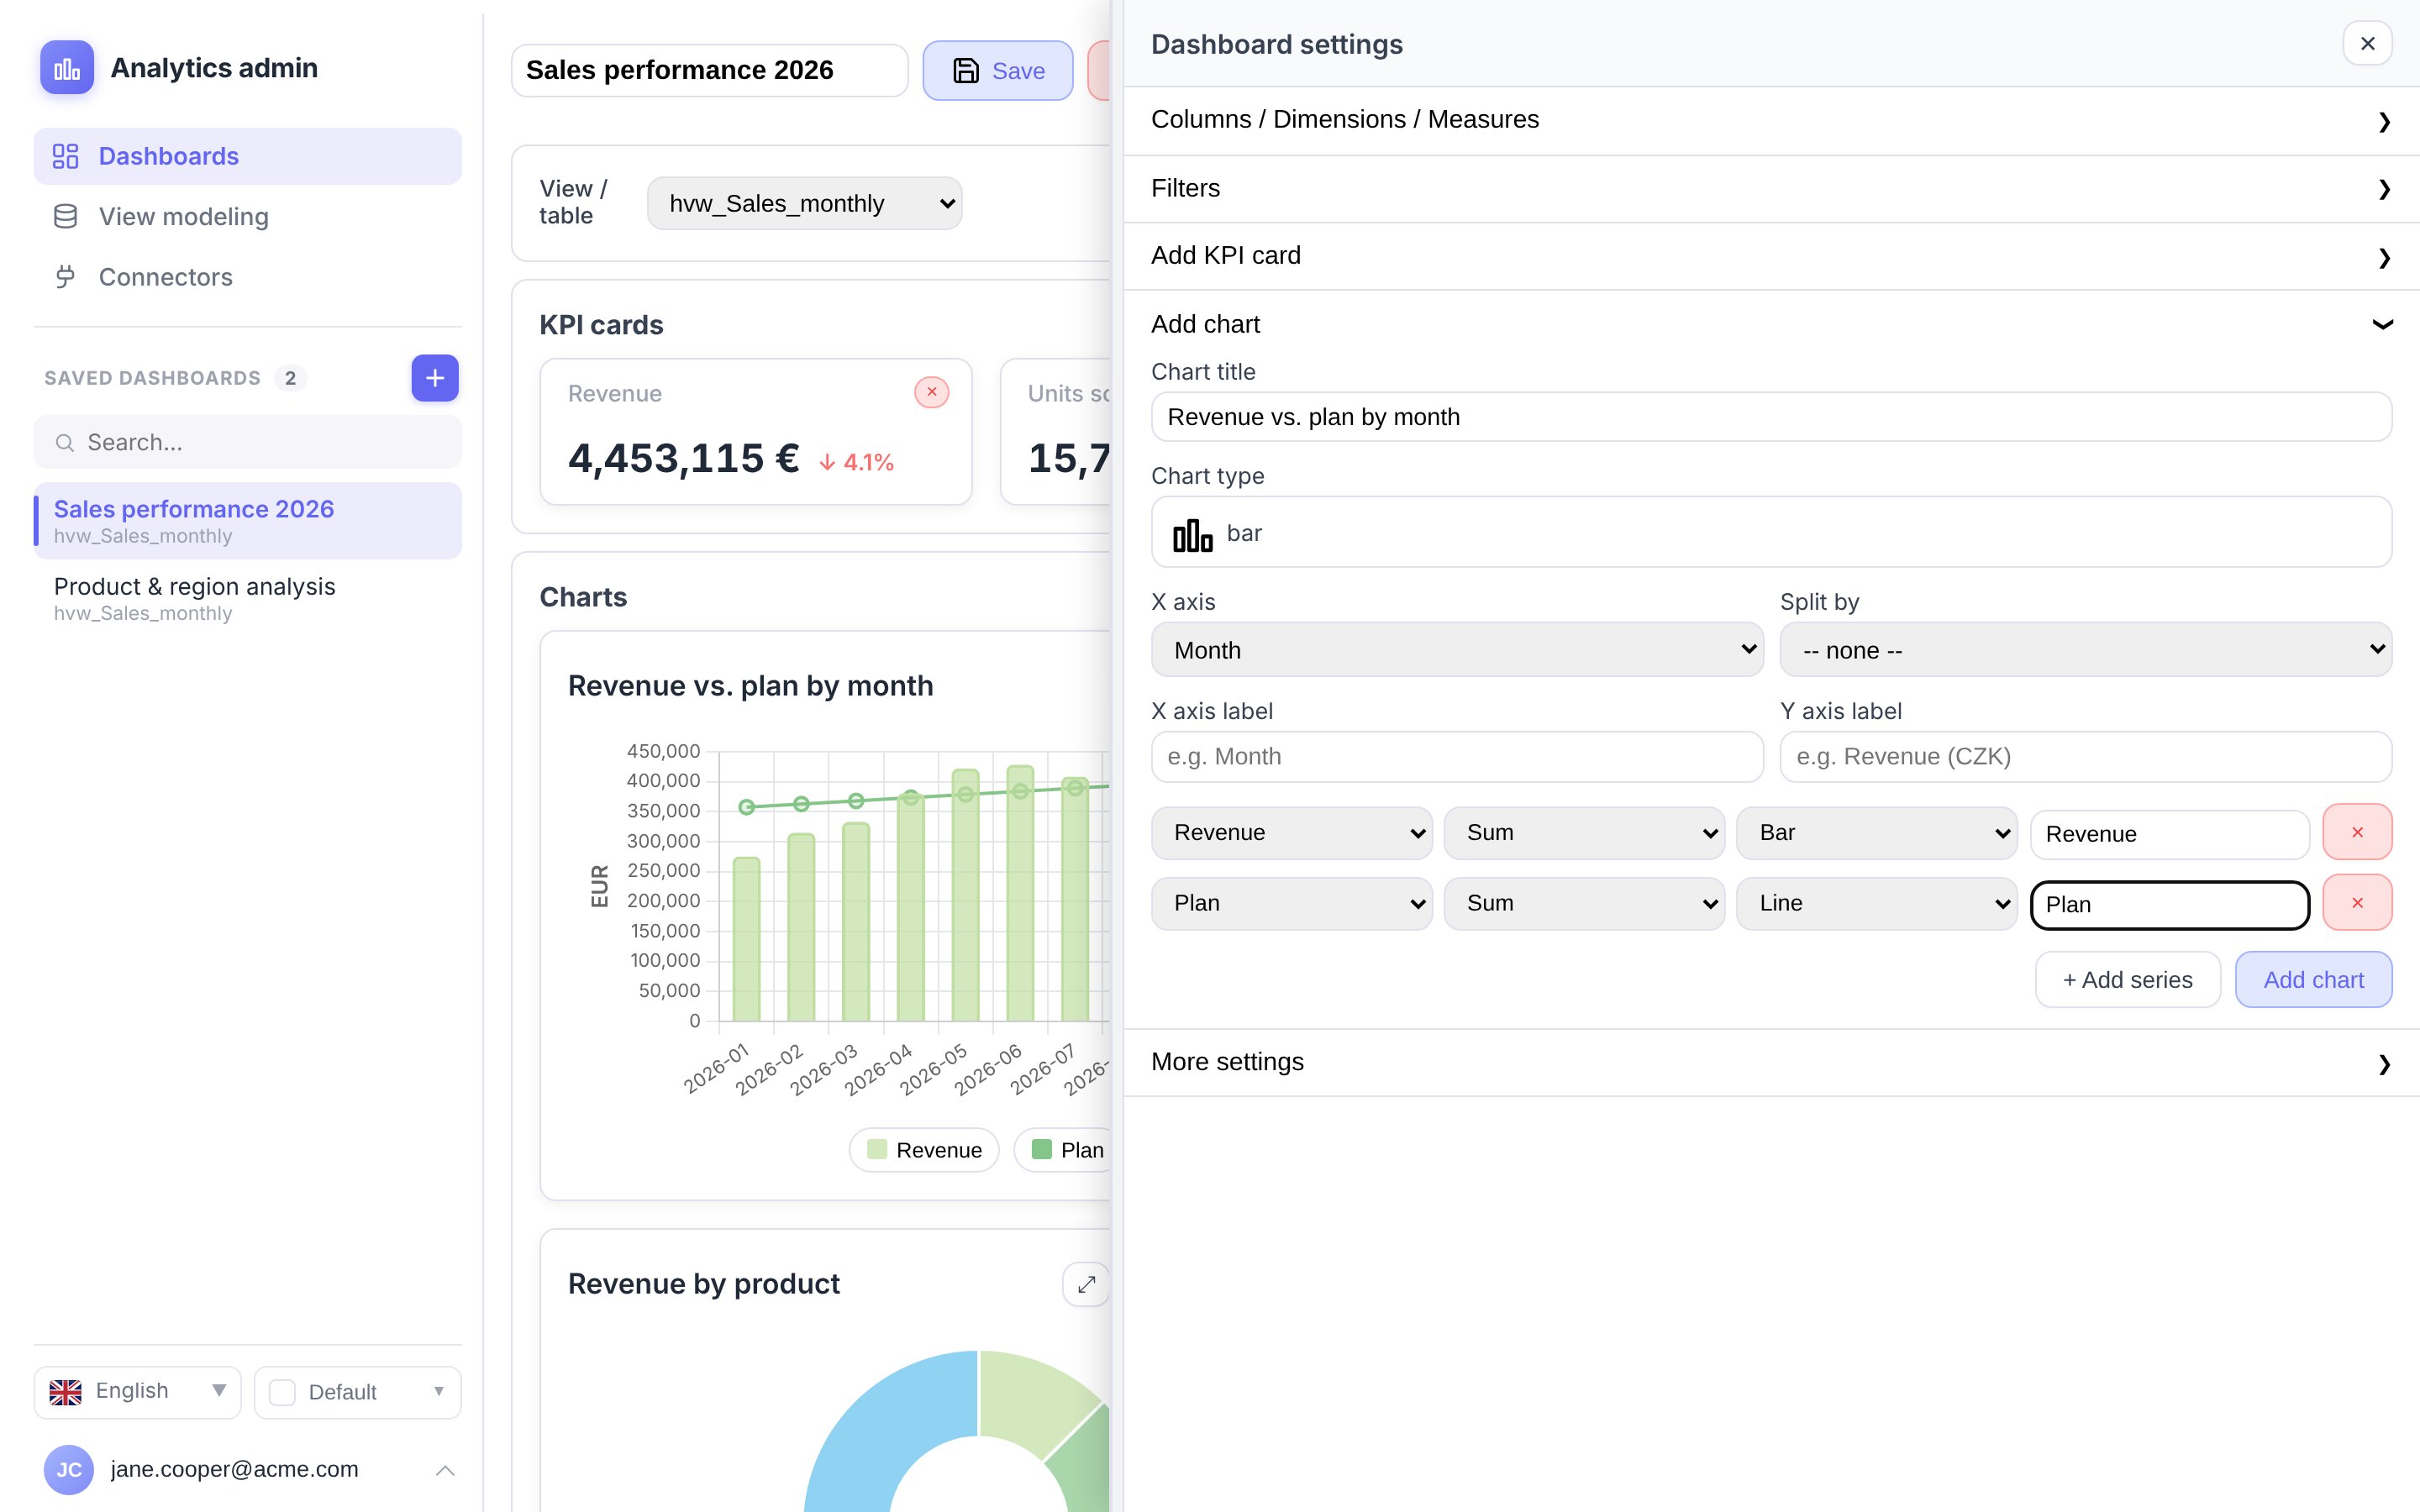Open Connectors in the sidebar

[247, 277]
